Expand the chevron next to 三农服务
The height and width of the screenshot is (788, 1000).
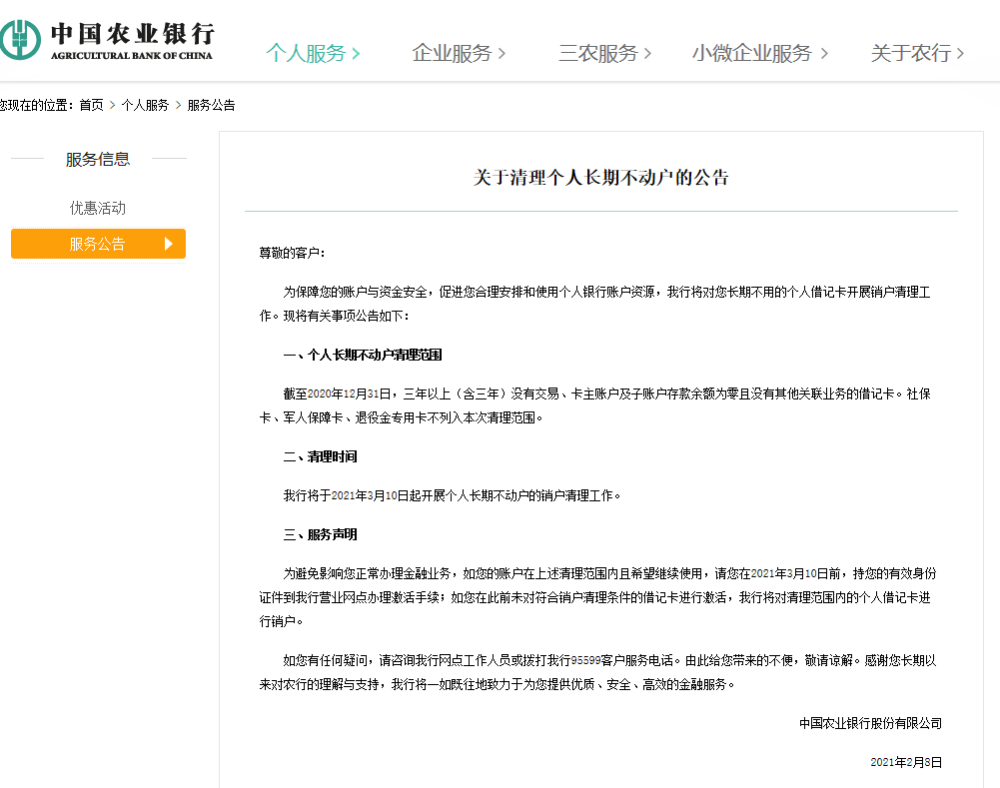click(x=647, y=54)
